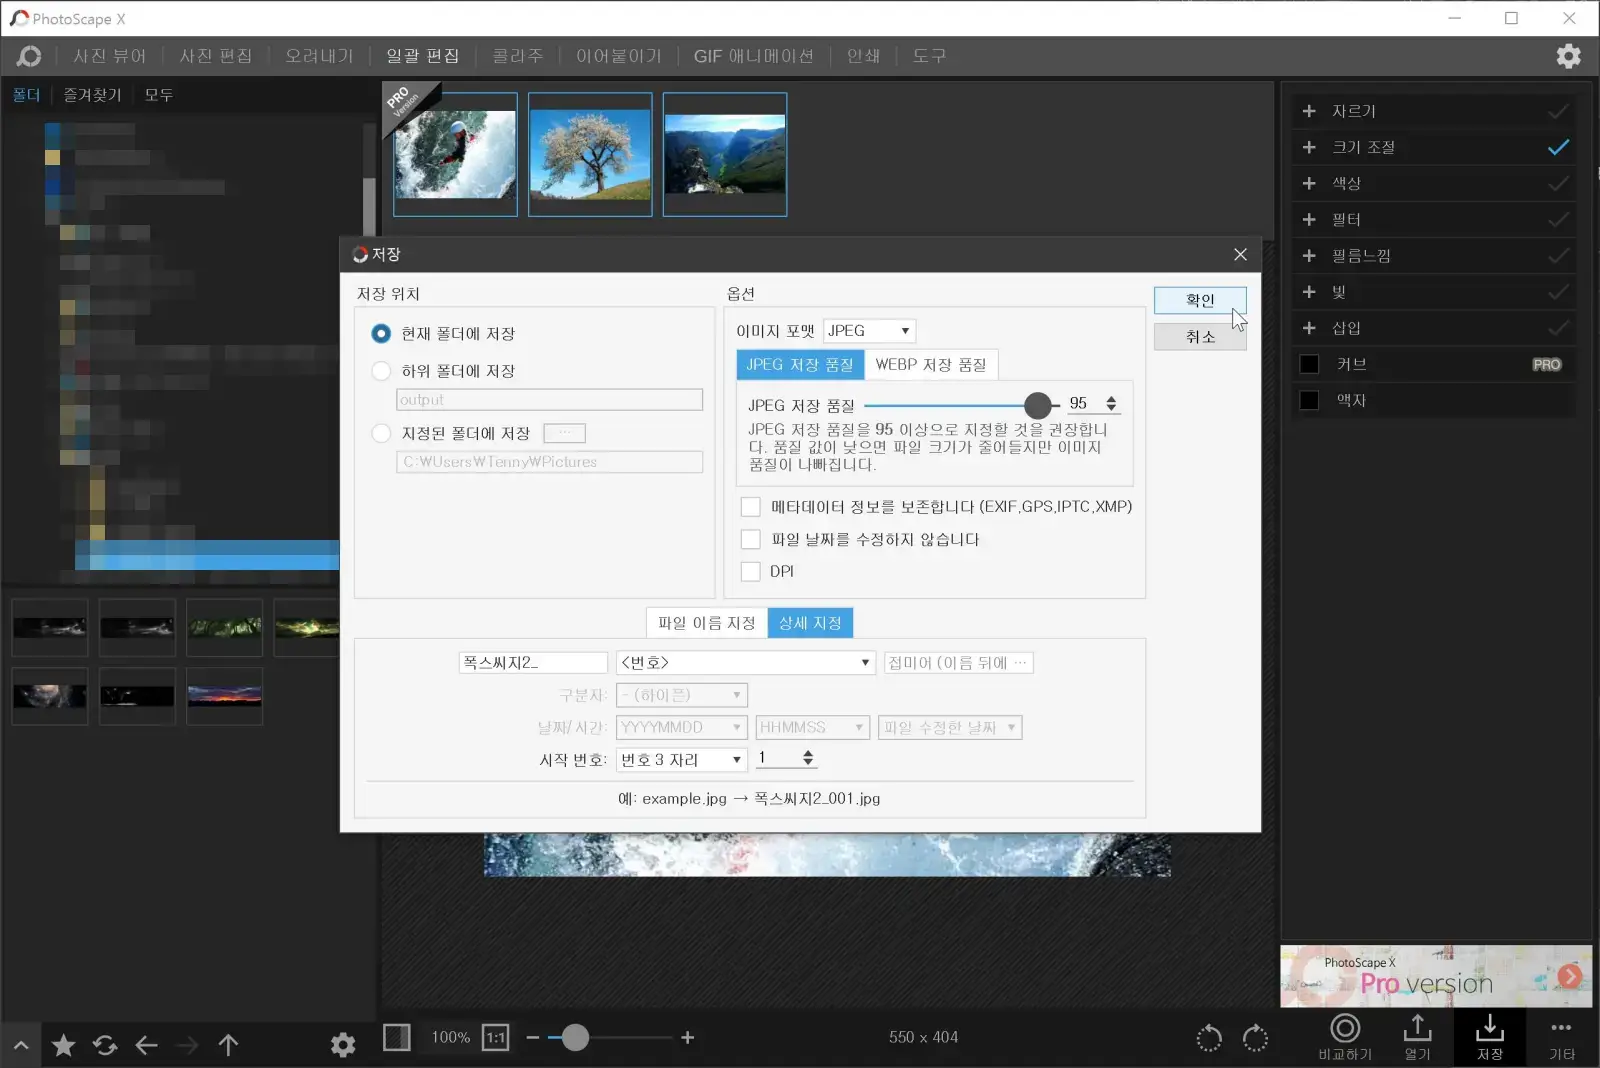Close the 저장 dialog
This screenshot has width=1600, height=1068.
(x=1240, y=254)
